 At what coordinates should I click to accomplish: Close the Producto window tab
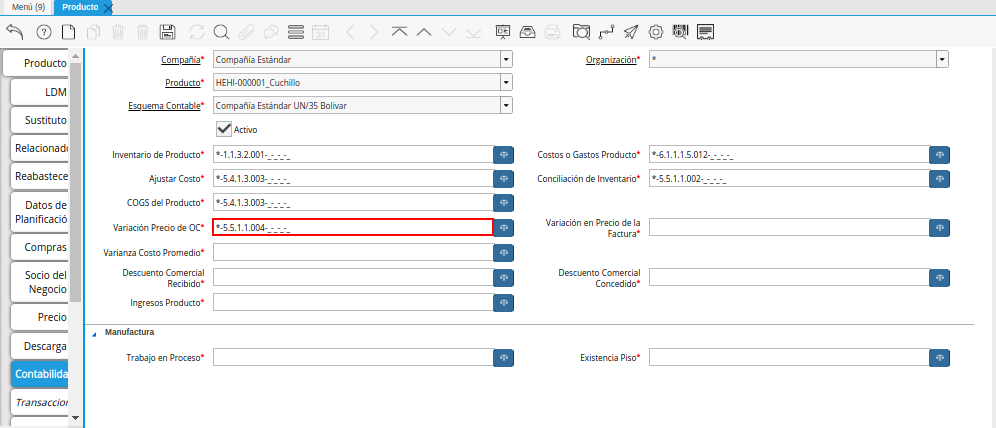(x=108, y=8)
